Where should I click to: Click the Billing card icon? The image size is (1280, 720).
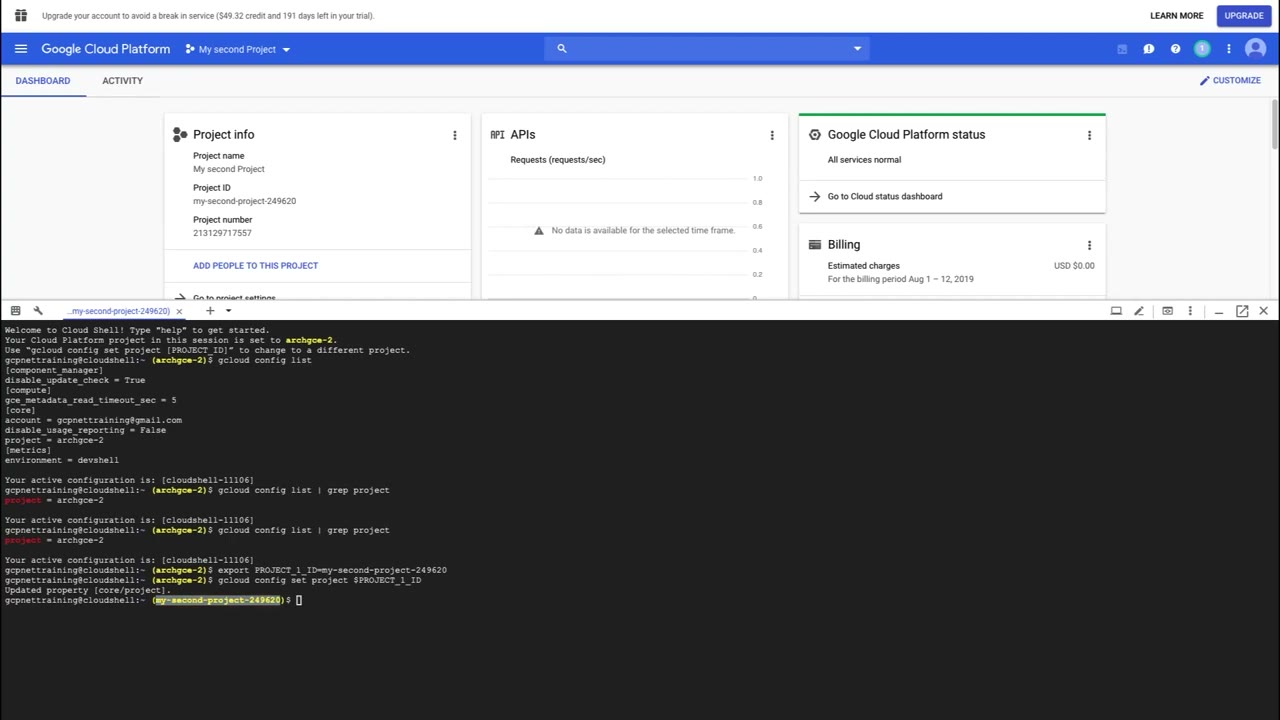click(814, 245)
